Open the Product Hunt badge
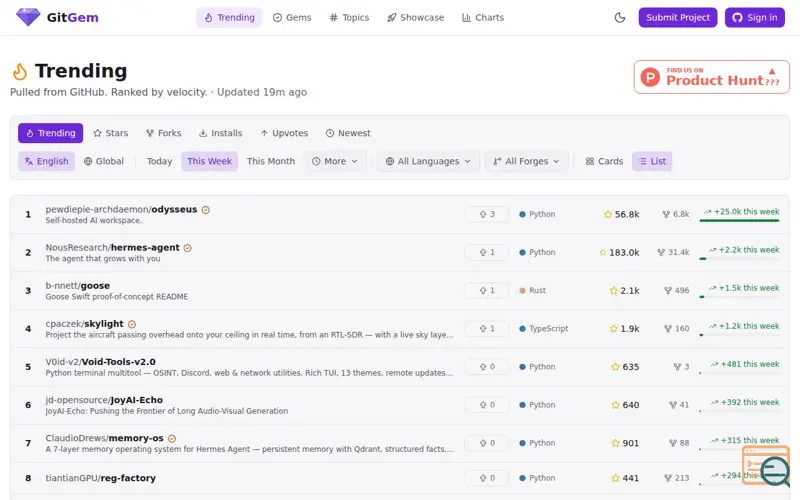Screen dimensions: 800x500 711,77
